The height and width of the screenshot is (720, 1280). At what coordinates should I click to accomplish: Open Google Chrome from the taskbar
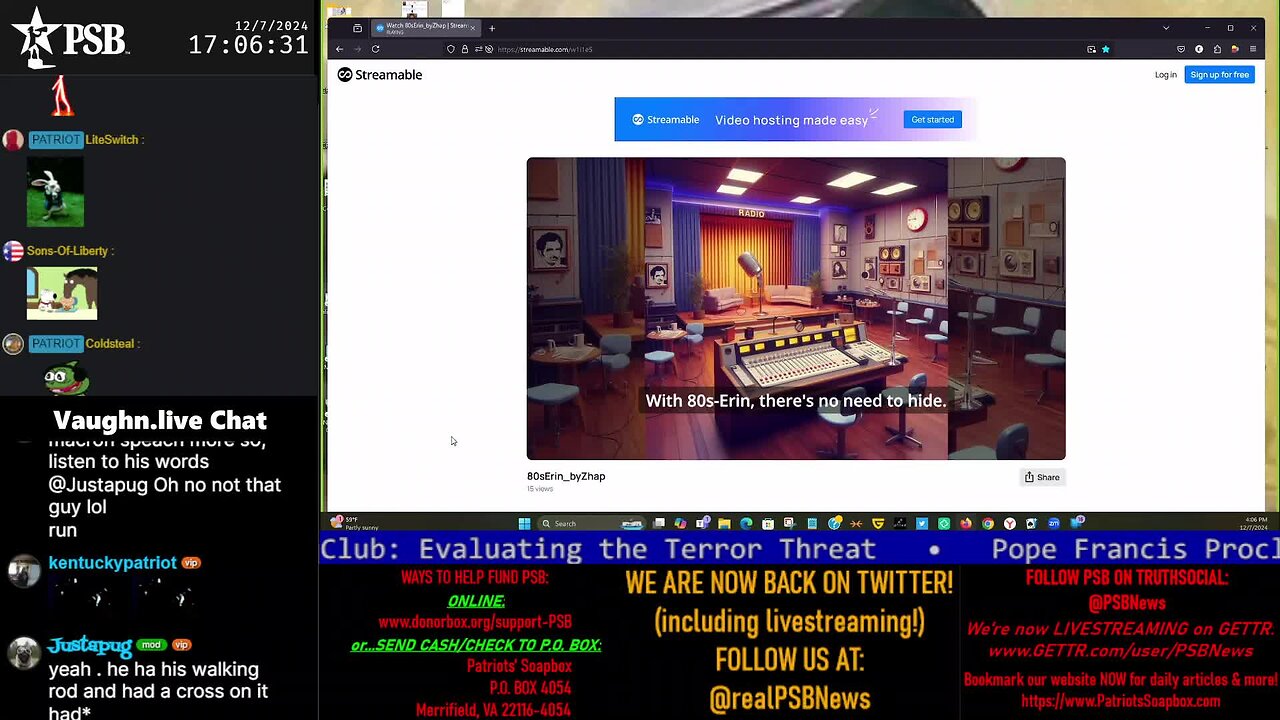(988, 523)
